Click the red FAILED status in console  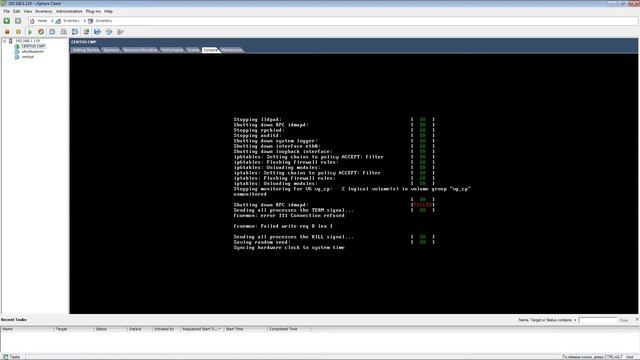click(x=422, y=205)
